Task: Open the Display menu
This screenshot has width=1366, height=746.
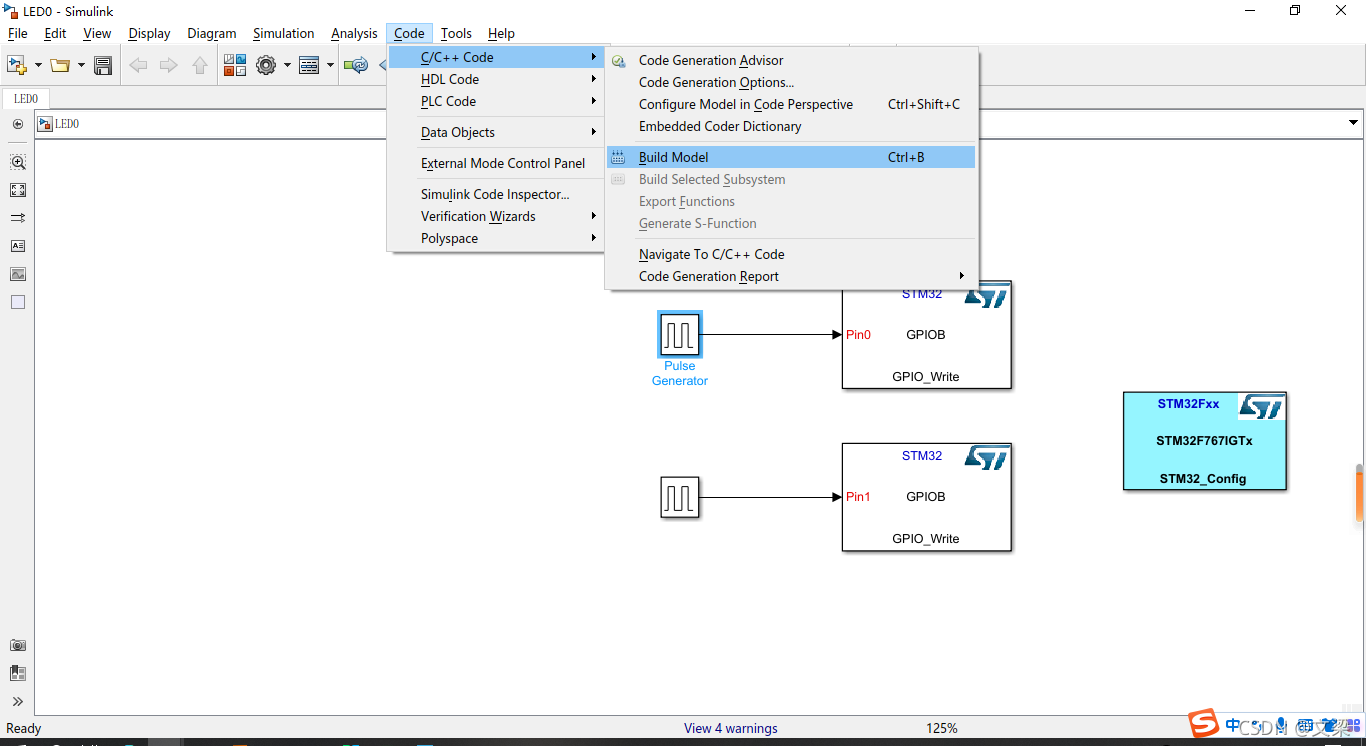Action: [x=149, y=33]
